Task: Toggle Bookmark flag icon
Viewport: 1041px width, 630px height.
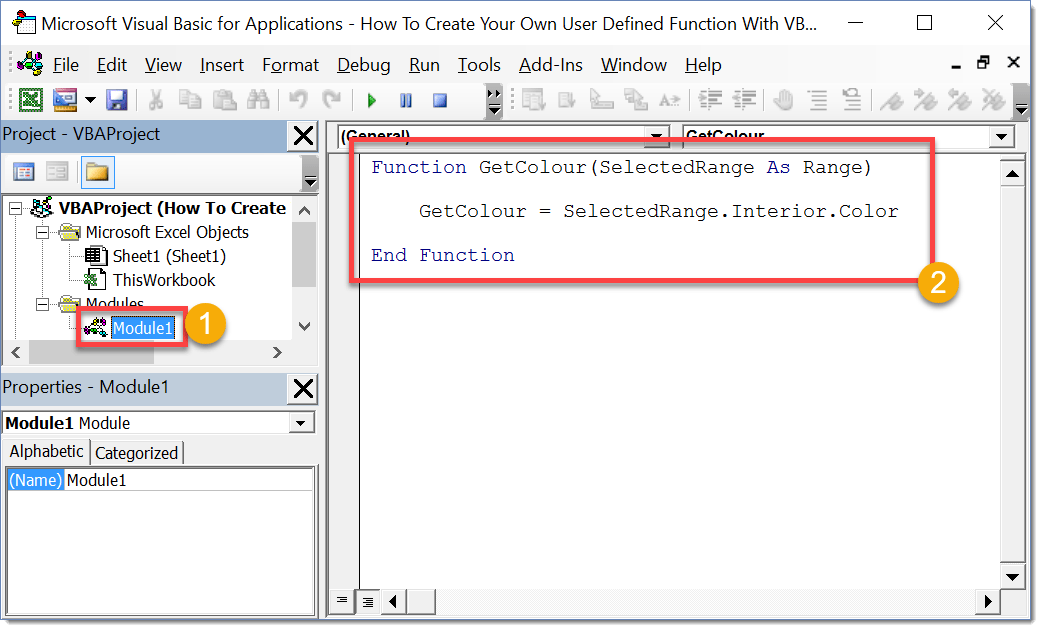Action: click(892, 100)
